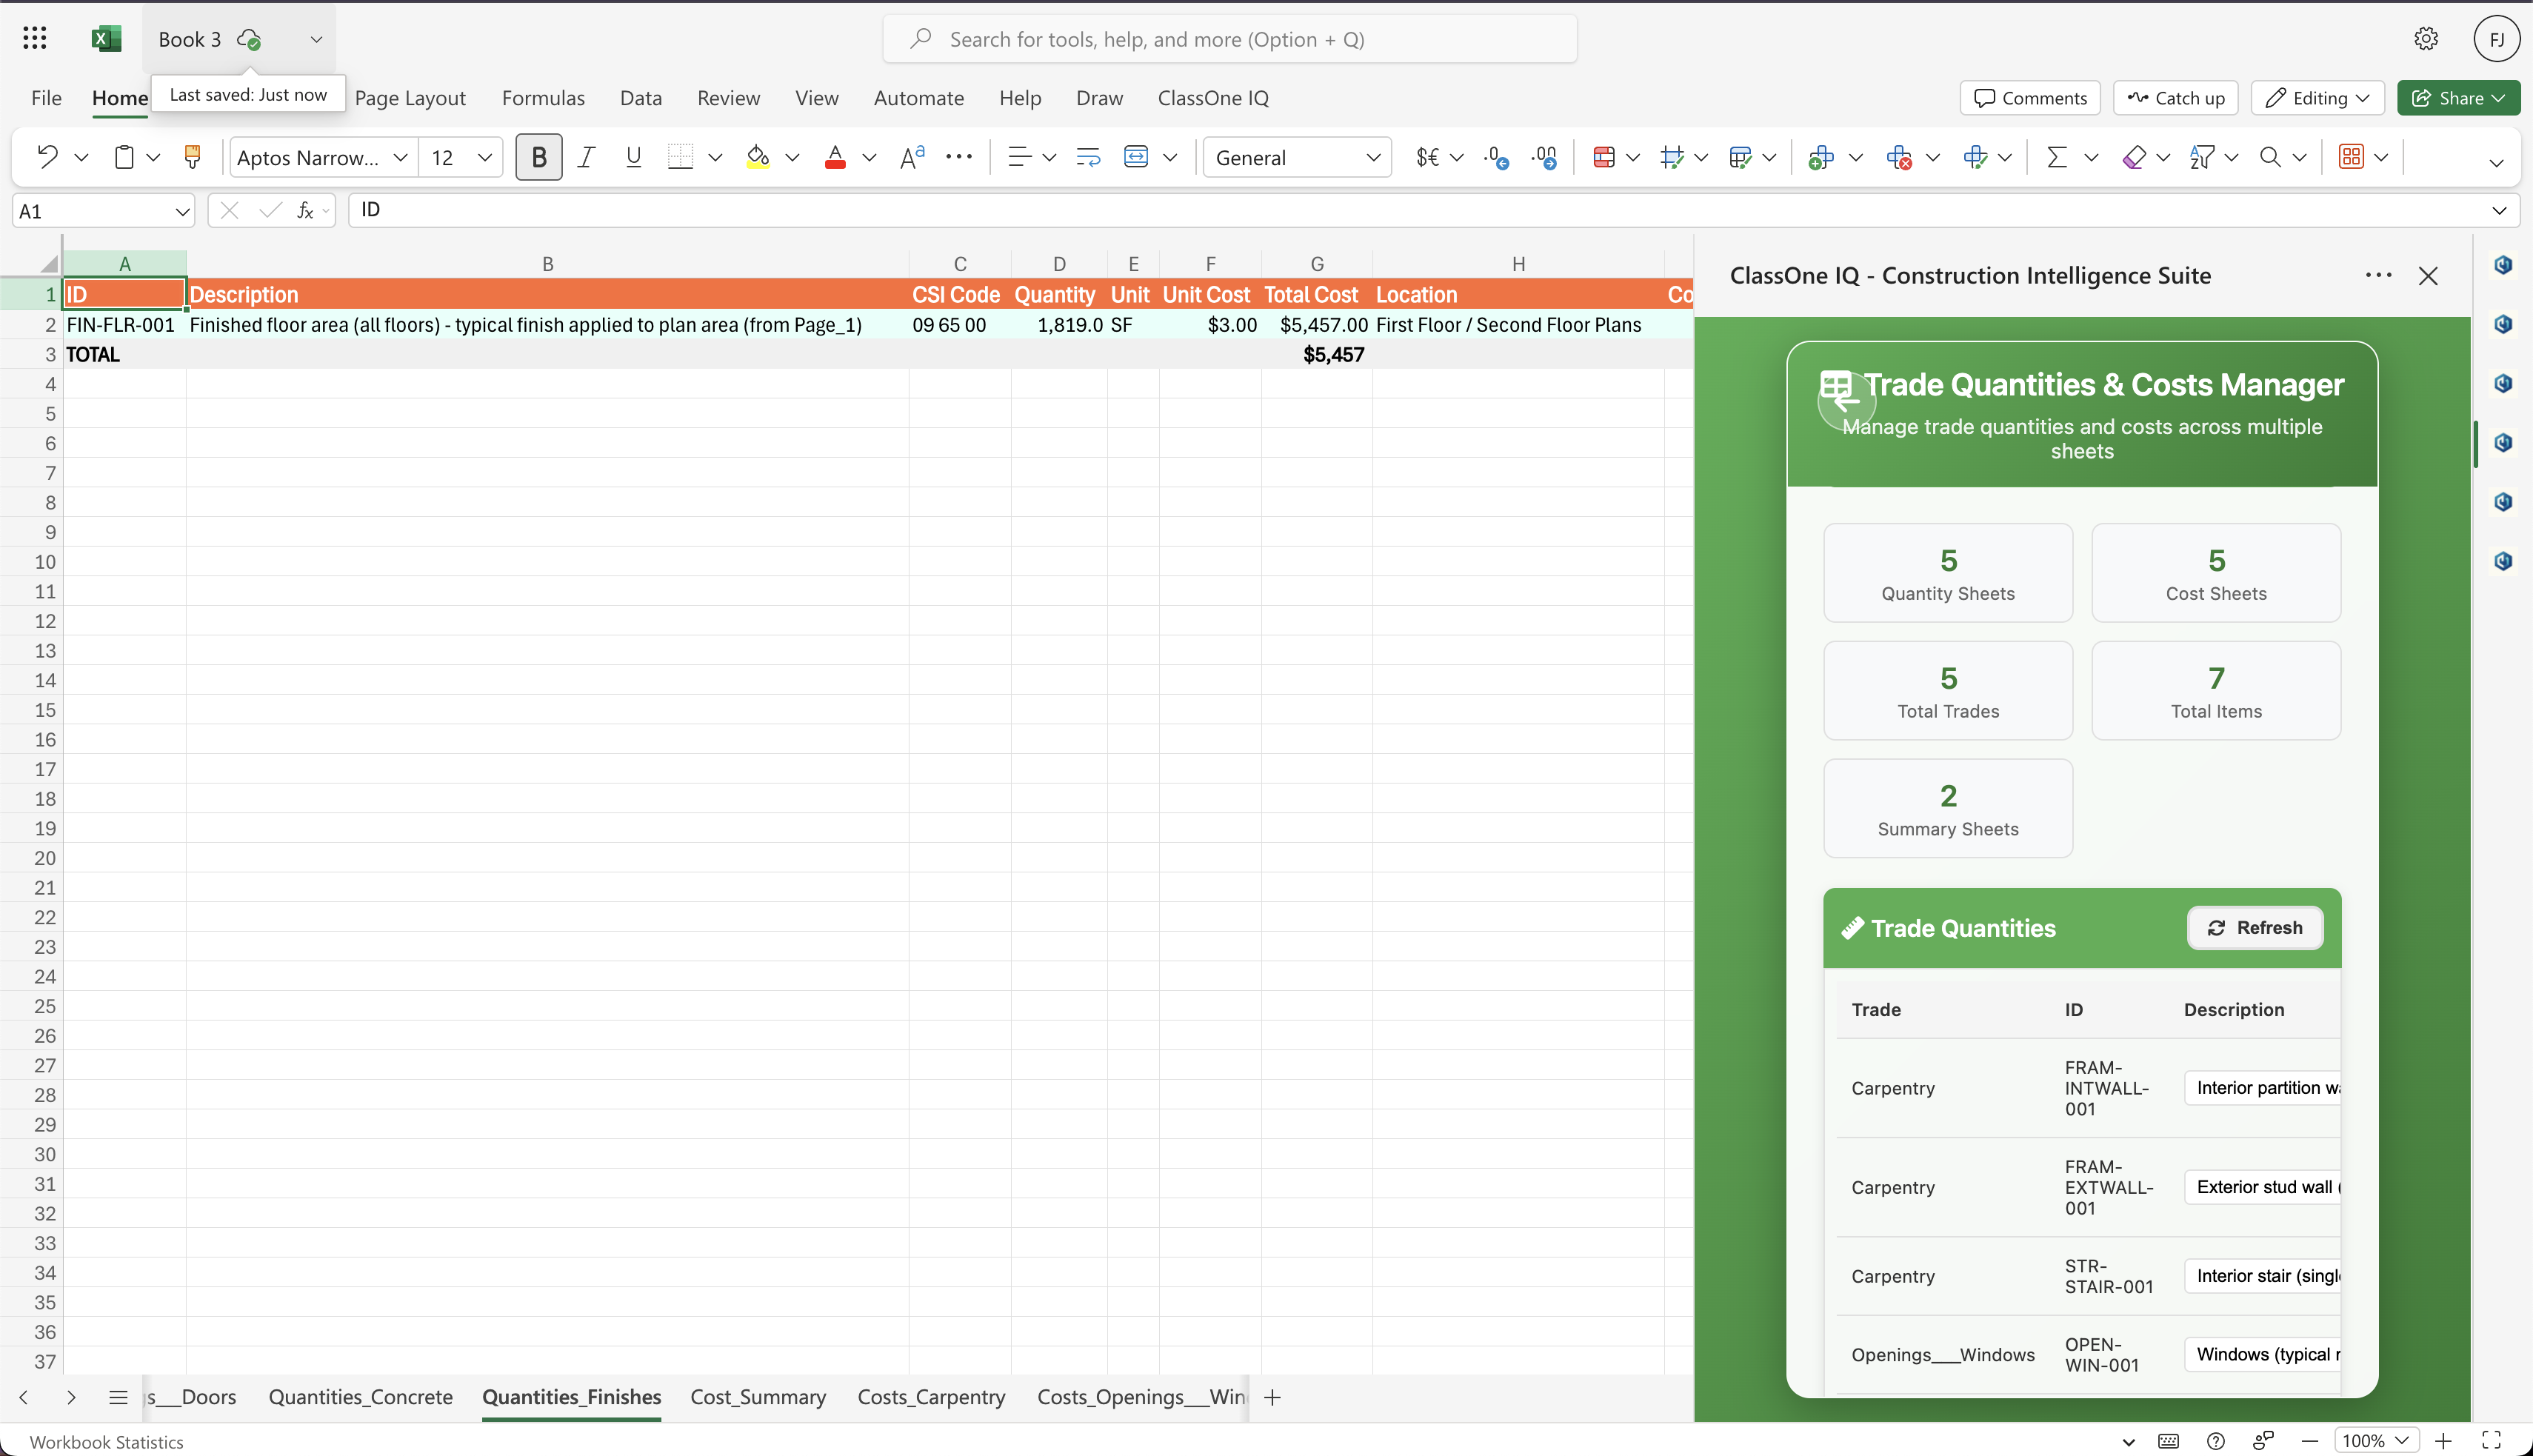Open the Editing mode dropdown
Viewport: 2533px width, 1456px height.
pos(2317,98)
